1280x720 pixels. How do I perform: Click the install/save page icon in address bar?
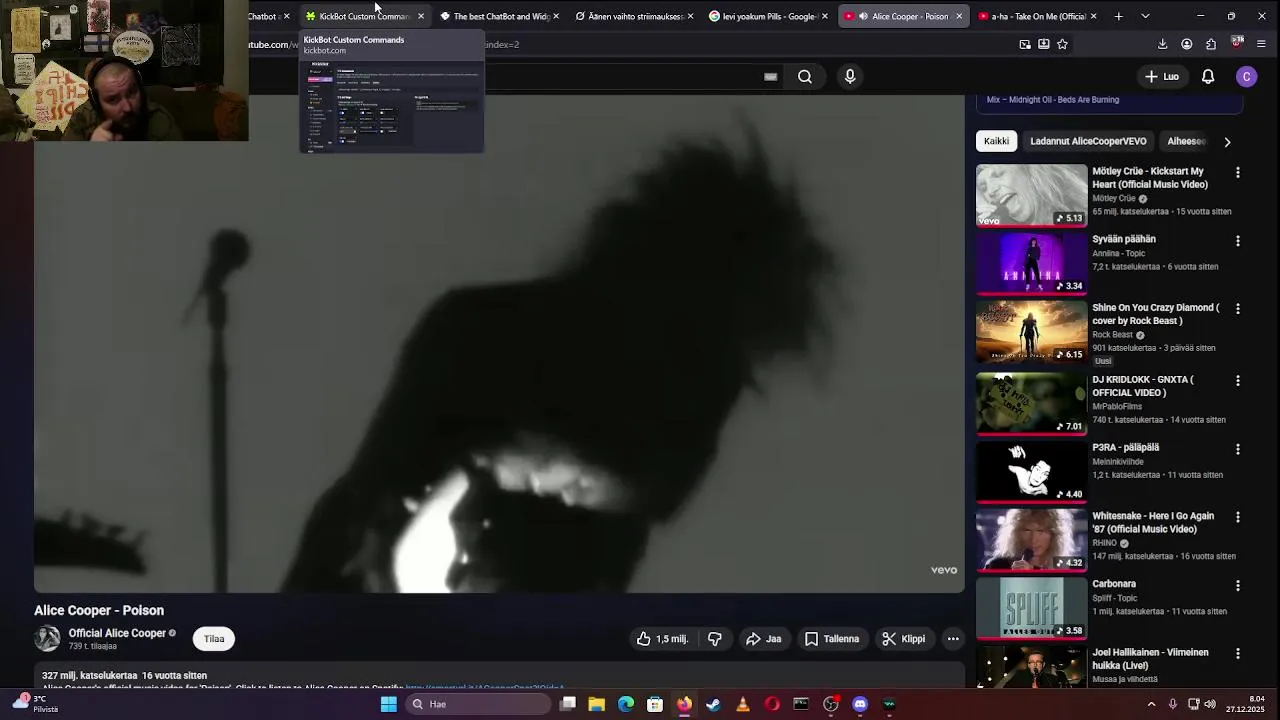[1044, 44]
